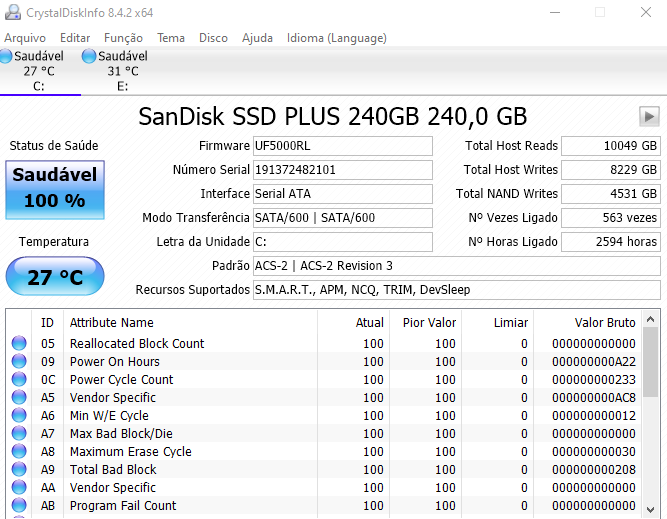
Task: Click raw value 000000000012
Action: pos(594,415)
